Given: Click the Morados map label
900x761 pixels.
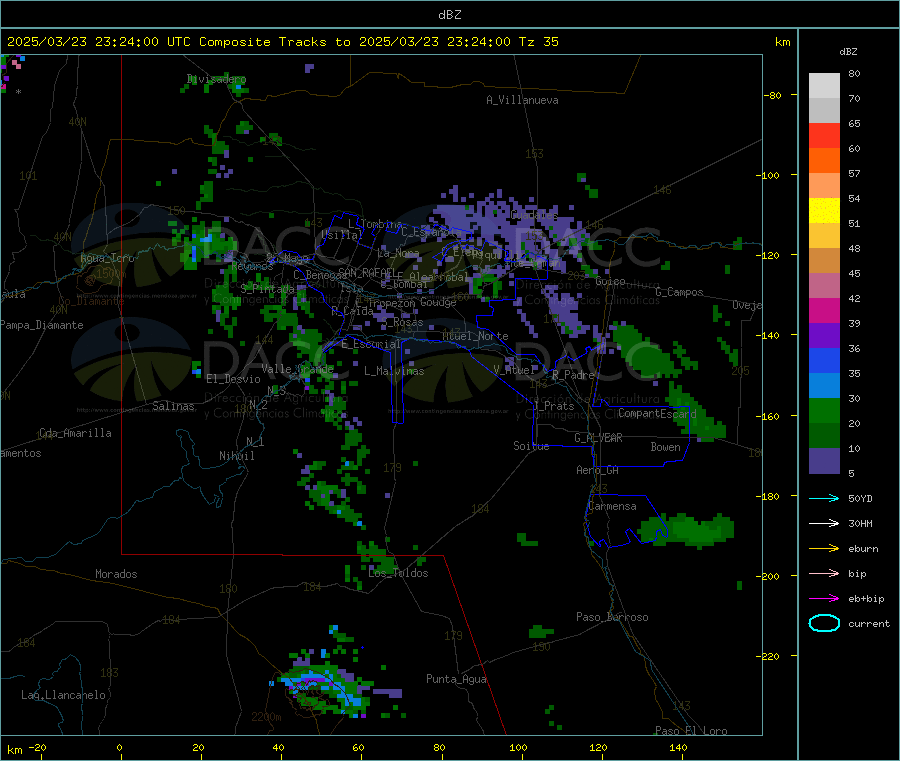Looking at the screenshot, I should pos(116,574).
